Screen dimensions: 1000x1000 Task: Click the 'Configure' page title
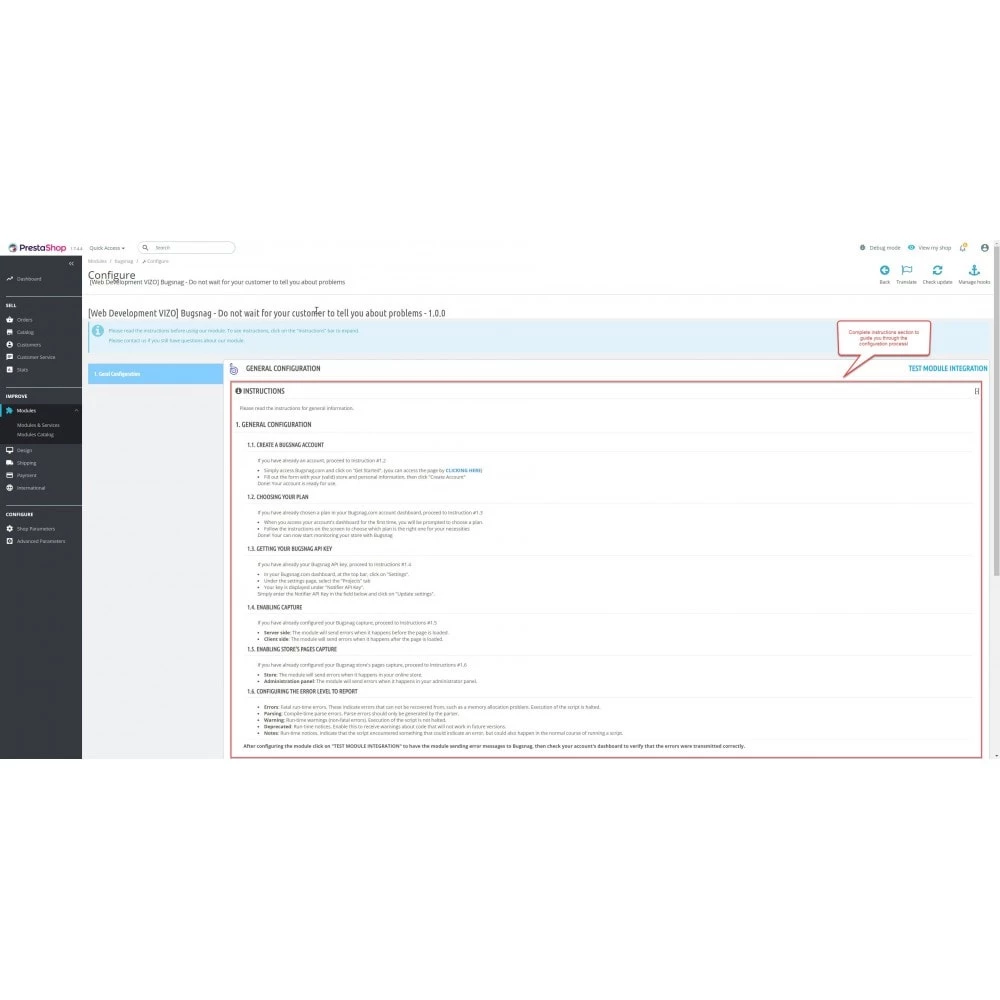click(112, 275)
